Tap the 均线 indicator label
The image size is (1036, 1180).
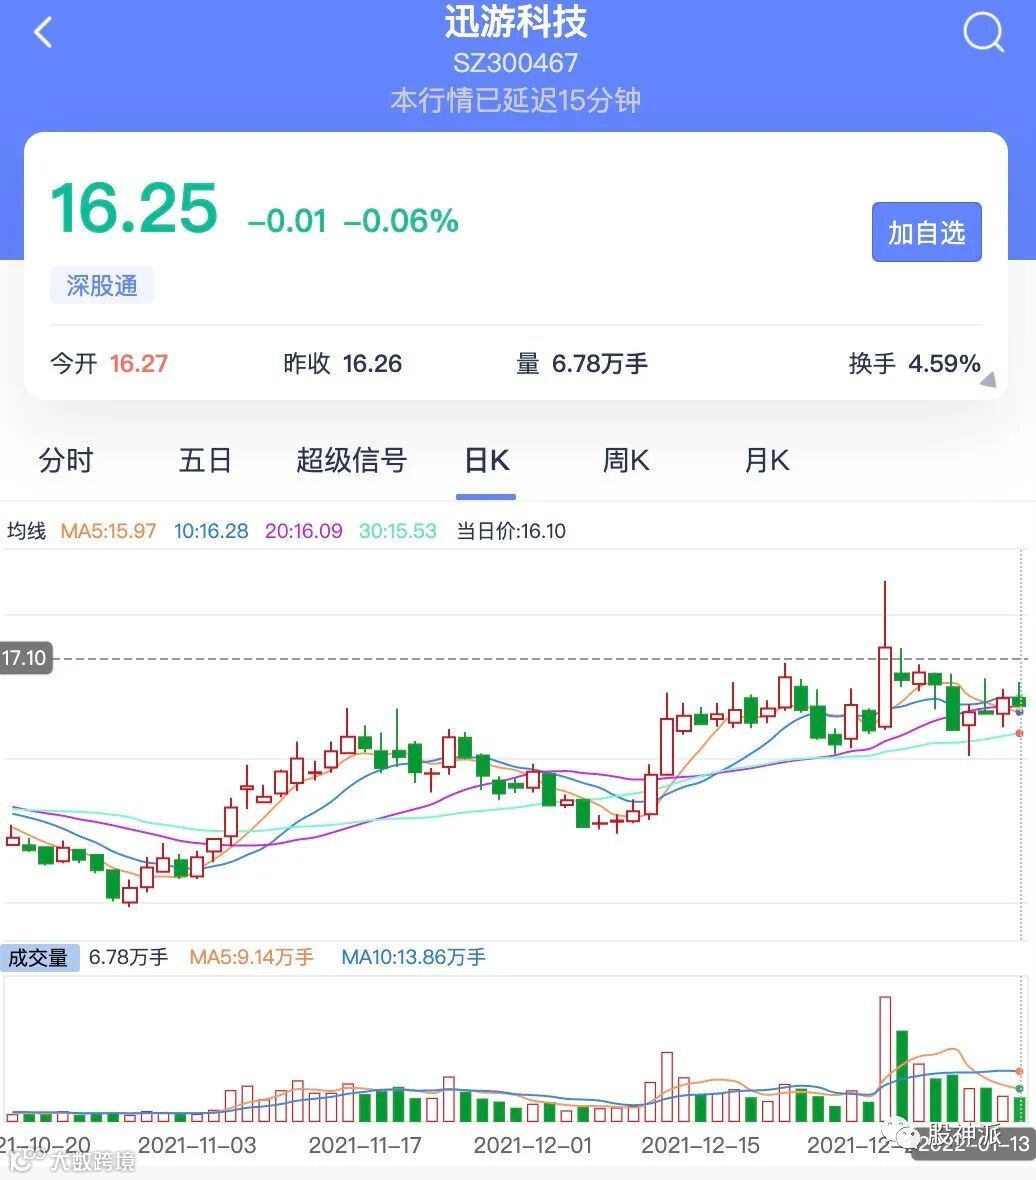(x=26, y=531)
